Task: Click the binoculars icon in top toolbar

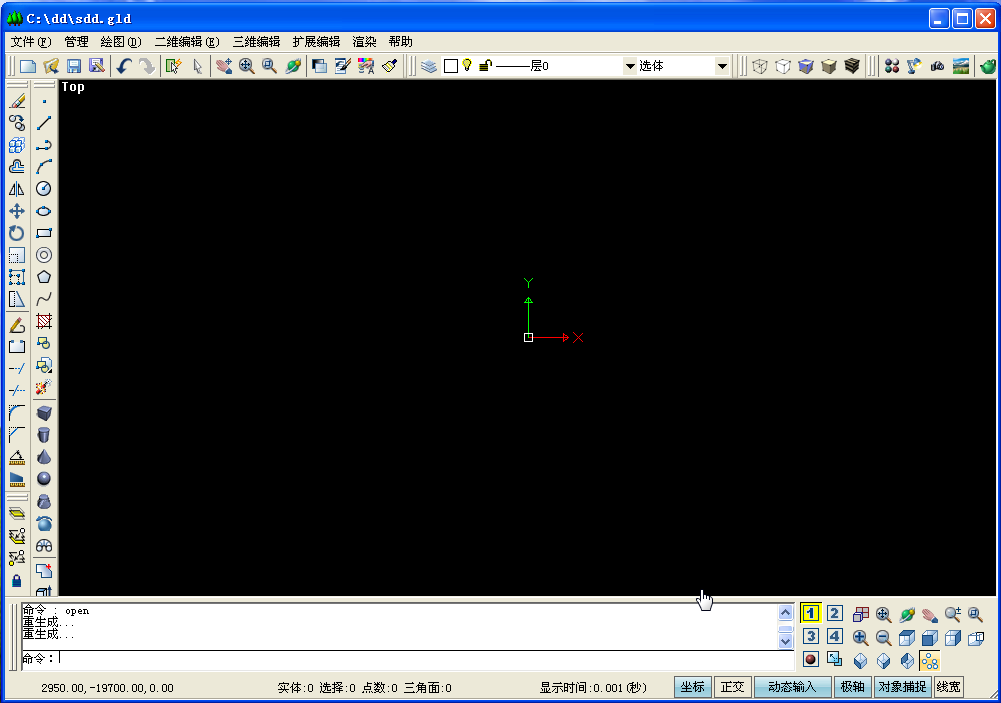Action: pos(937,66)
